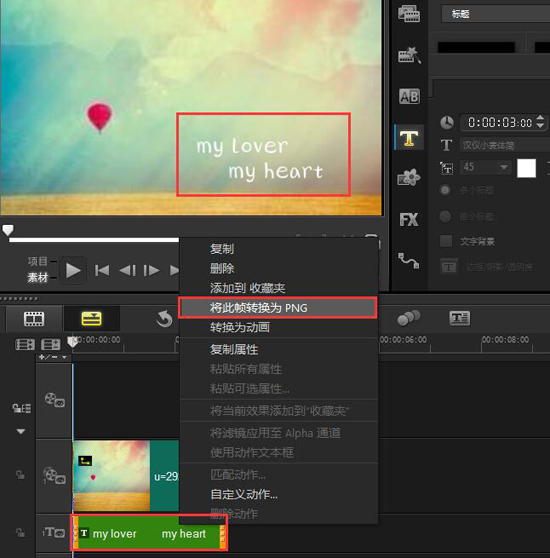This screenshot has width=550, height=558.
Task: Open the 汉仪小隶体简 font dropdown
Action: tap(504, 145)
